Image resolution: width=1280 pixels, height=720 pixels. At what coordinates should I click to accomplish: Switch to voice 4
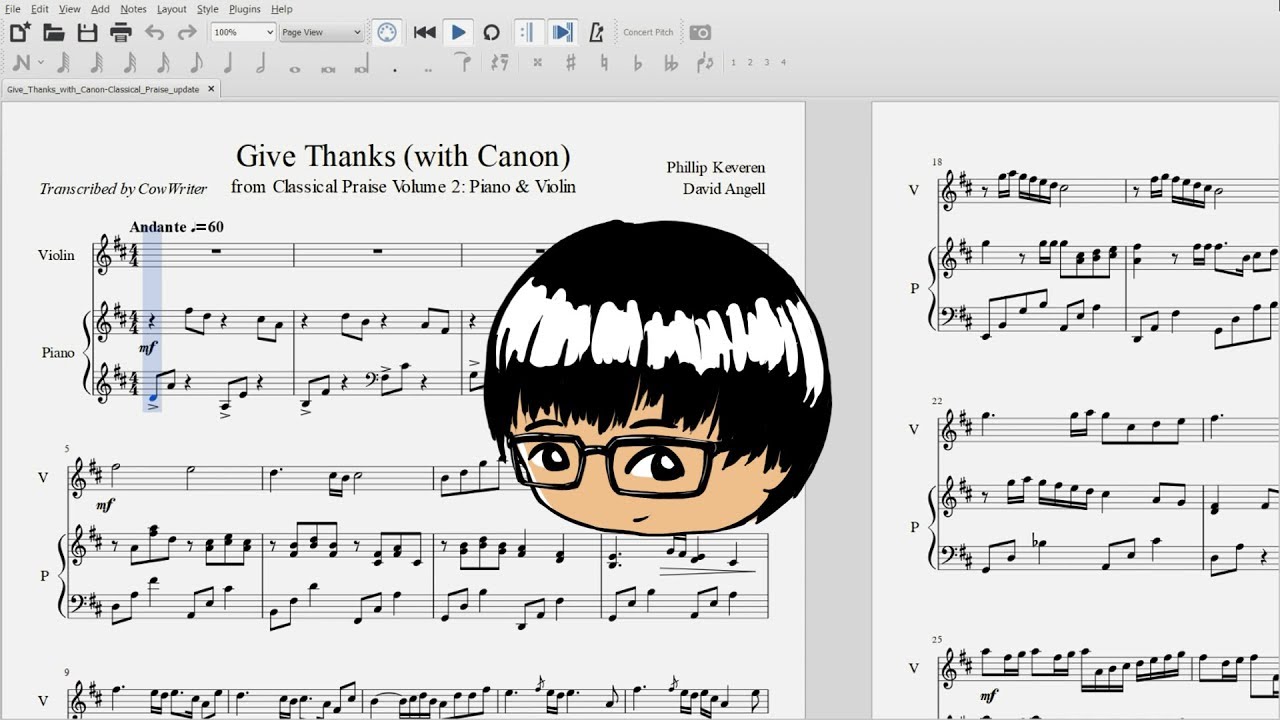pyautogui.click(x=783, y=63)
